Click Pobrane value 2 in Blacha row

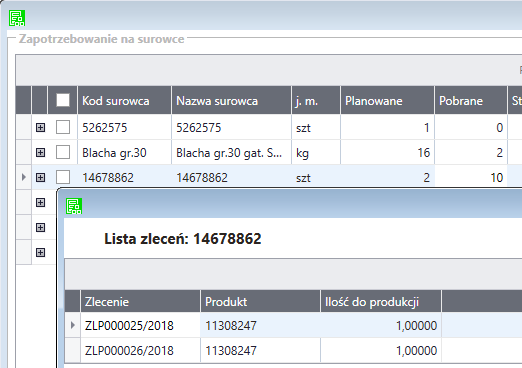[x=471, y=152]
